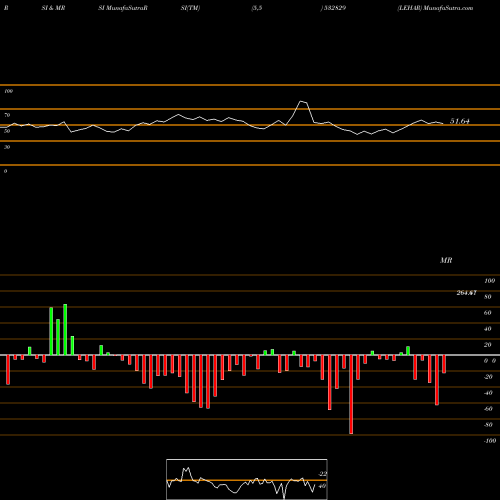Click the 60 label on MR axis

click(488, 313)
